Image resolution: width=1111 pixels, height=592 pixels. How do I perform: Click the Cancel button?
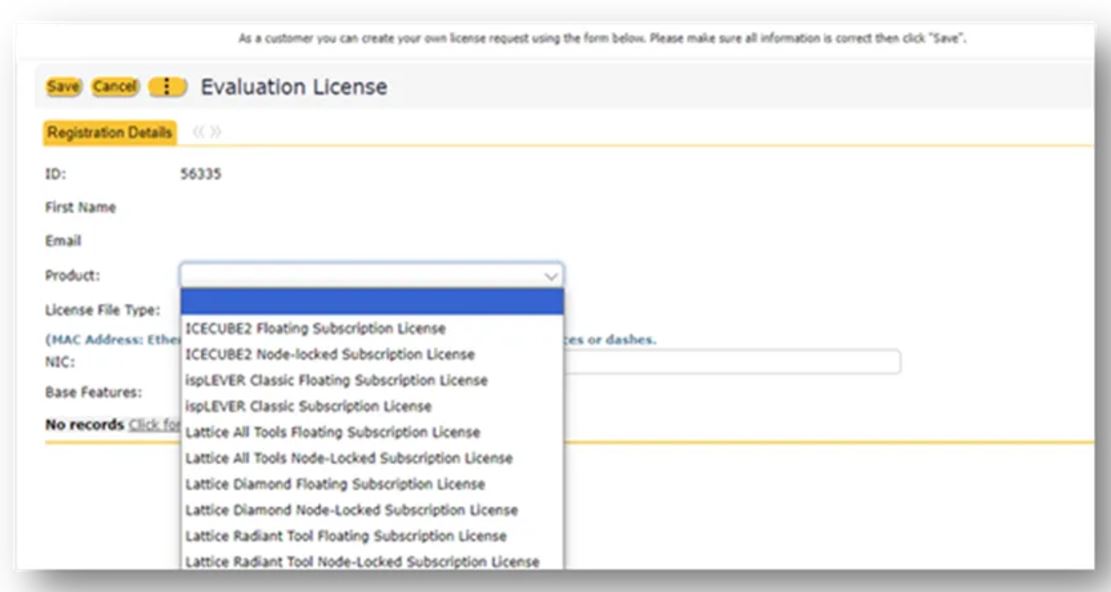point(115,86)
